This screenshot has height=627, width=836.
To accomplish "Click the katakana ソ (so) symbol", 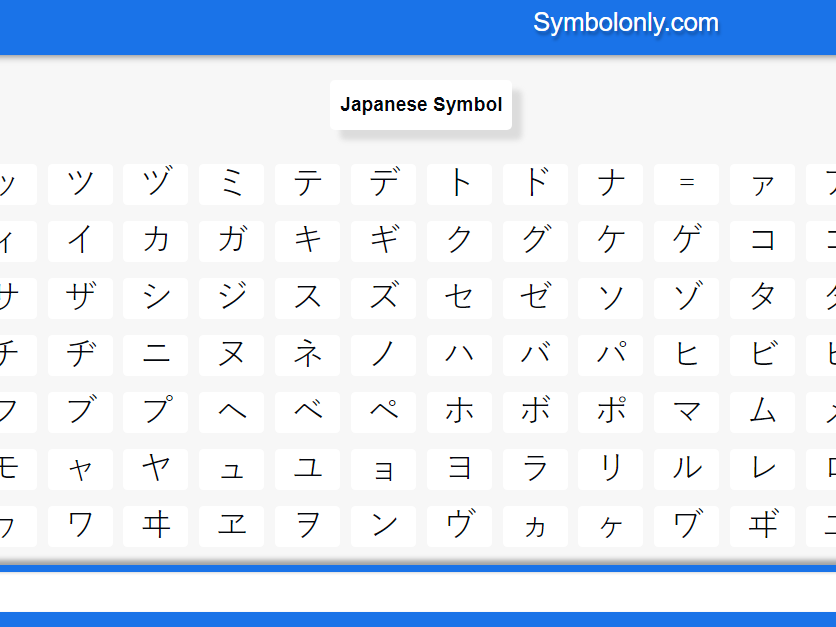I will [610, 298].
